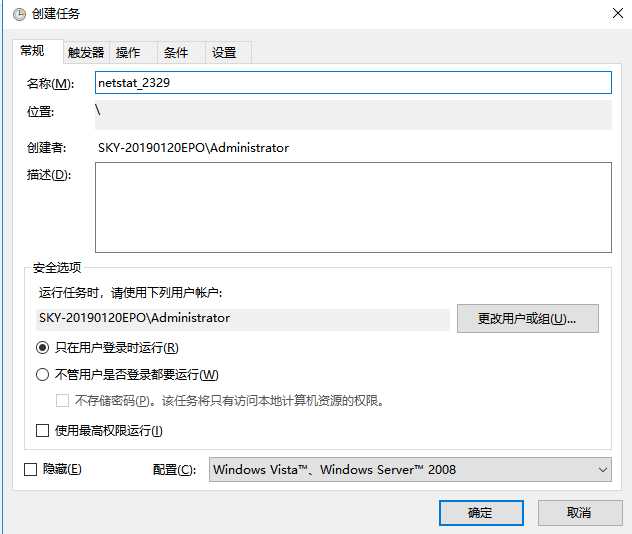Image resolution: width=632 pixels, height=534 pixels.
Task: Confirm with the 确定 button
Action: [481, 513]
